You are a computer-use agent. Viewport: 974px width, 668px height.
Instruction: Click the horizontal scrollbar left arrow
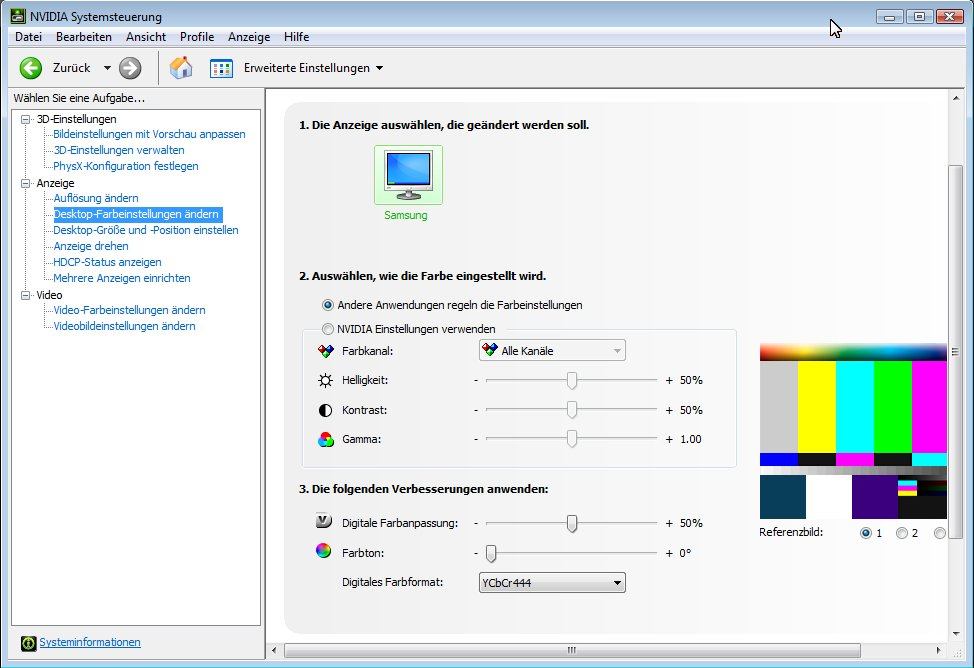(x=274, y=651)
